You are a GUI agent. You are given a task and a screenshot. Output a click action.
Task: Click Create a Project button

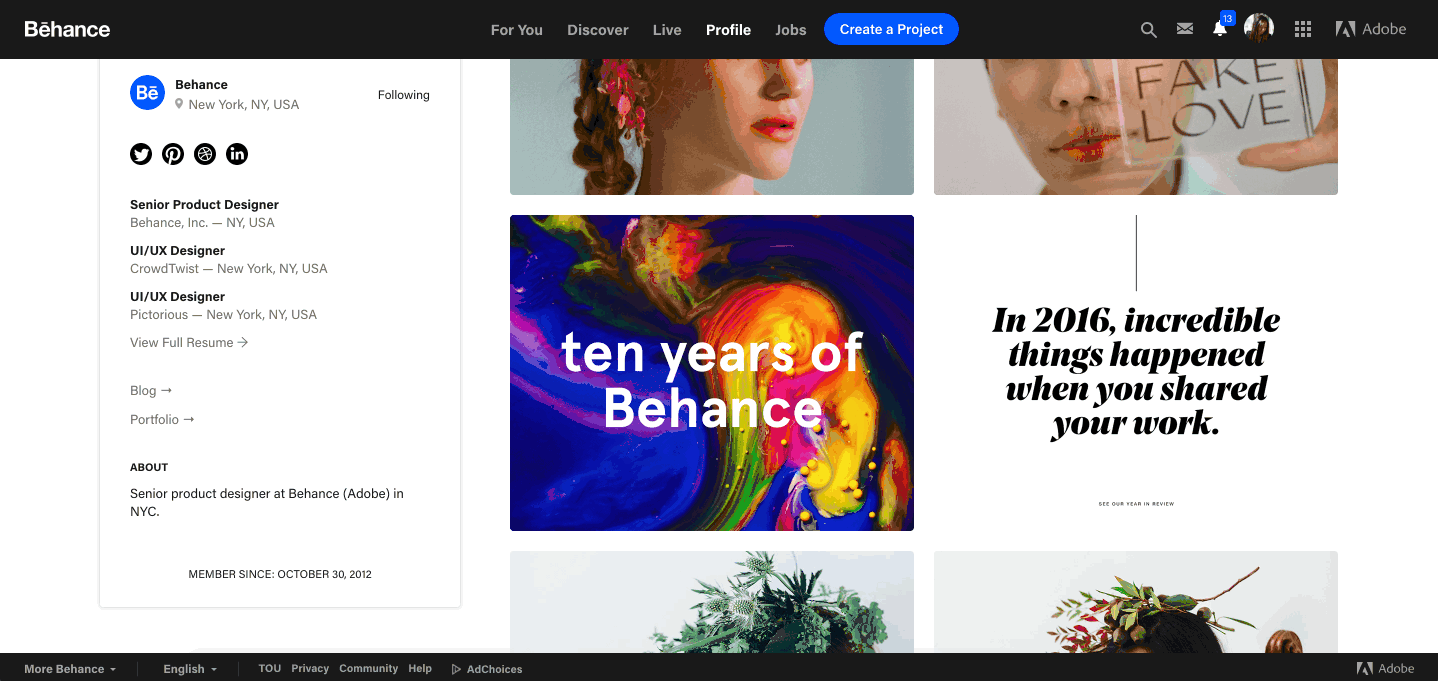tap(891, 29)
